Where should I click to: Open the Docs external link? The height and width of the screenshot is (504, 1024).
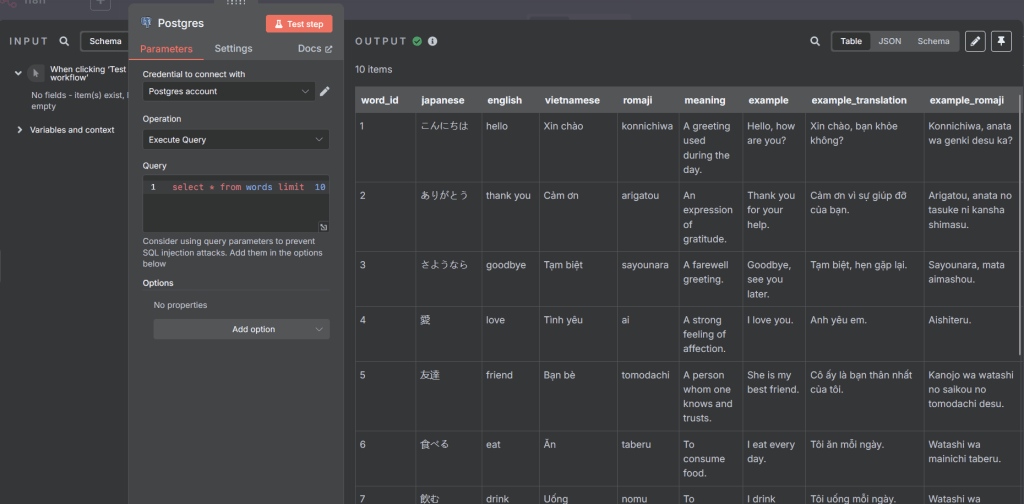(x=315, y=48)
